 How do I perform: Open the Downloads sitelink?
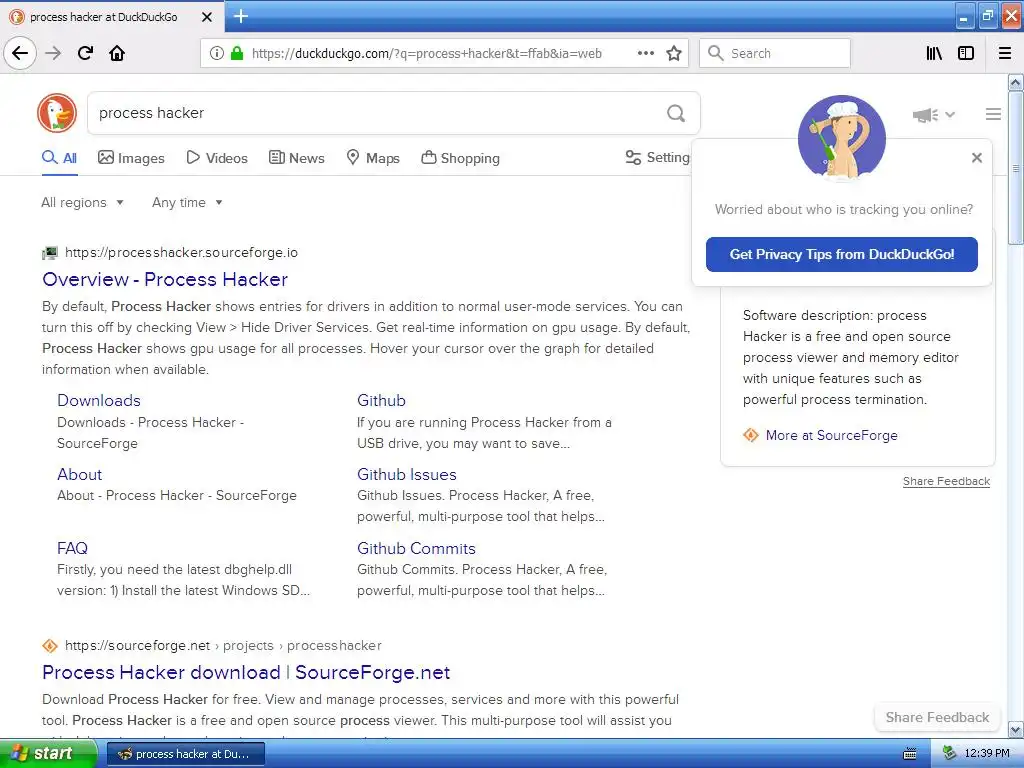[x=99, y=400]
